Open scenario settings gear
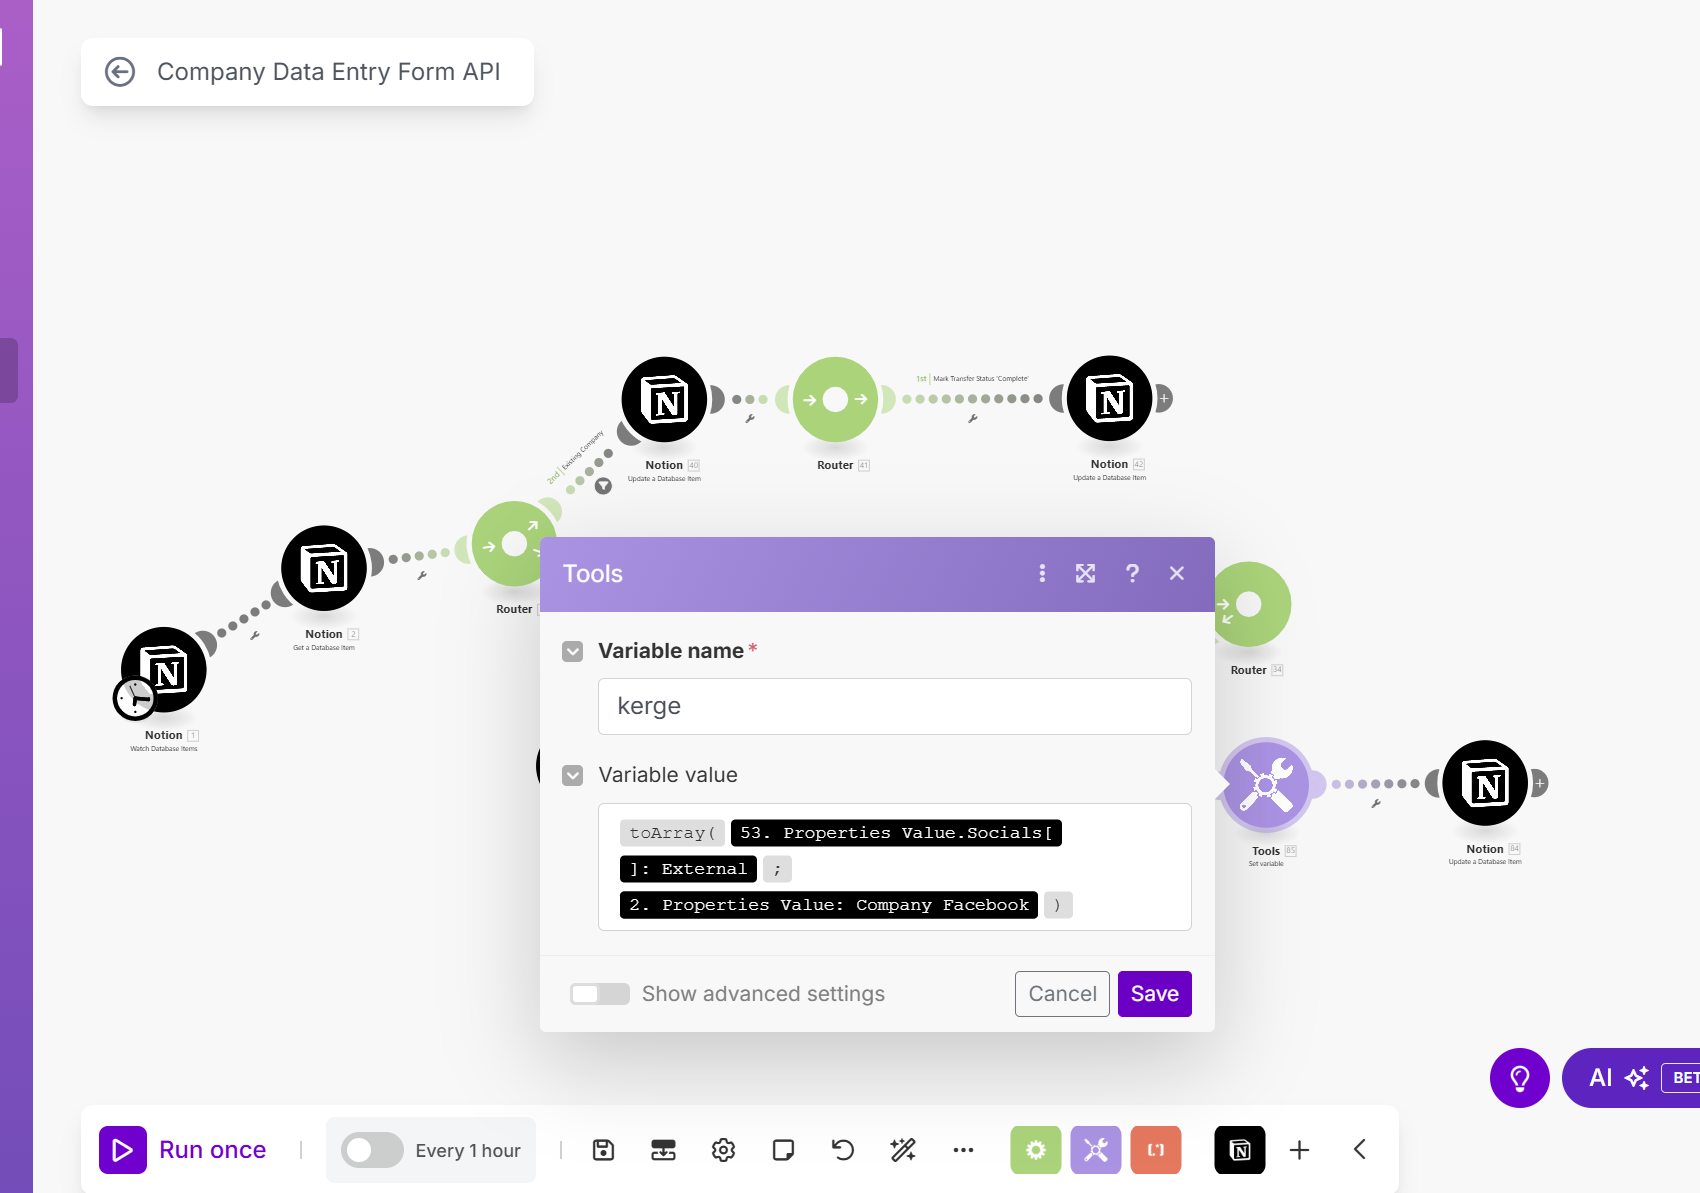 pos(723,1150)
